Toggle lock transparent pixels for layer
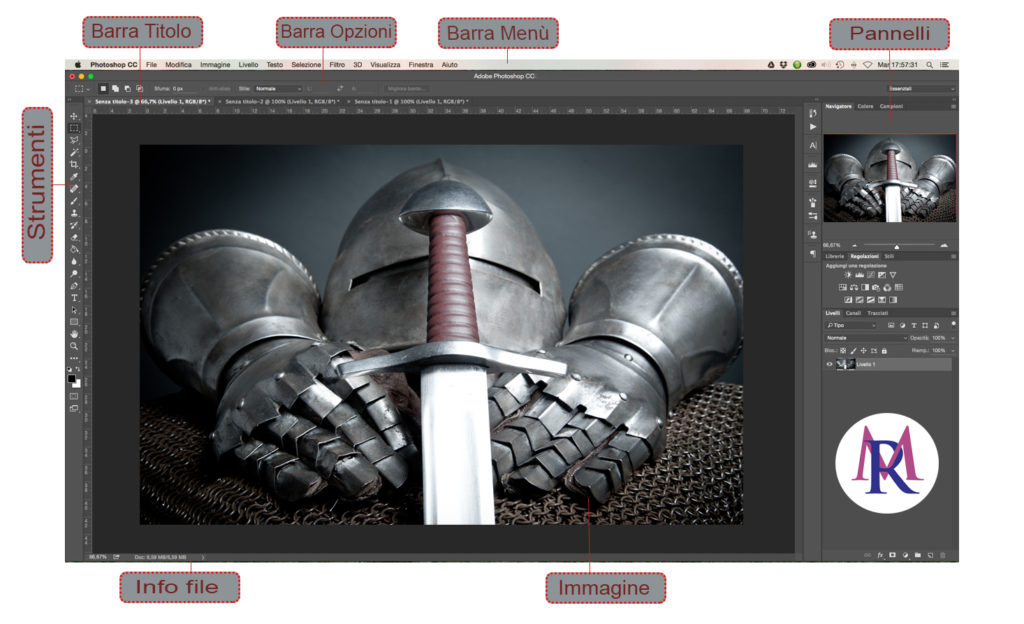1024x624 pixels. point(843,351)
